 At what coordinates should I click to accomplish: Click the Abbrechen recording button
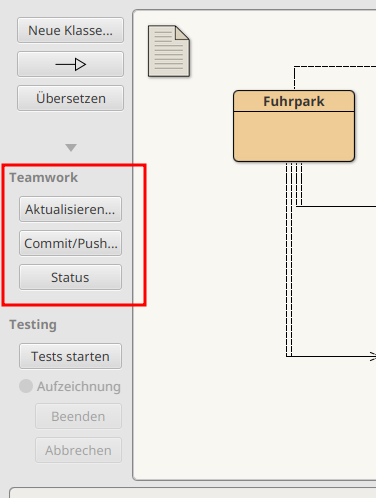tap(78, 450)
